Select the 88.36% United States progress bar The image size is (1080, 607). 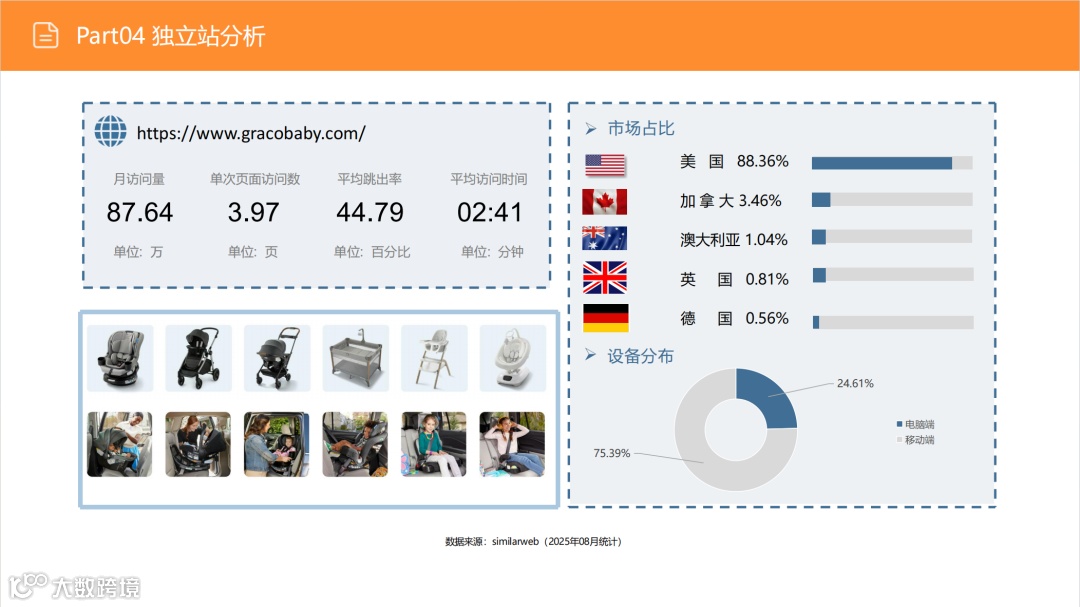(x=892, y=163)
